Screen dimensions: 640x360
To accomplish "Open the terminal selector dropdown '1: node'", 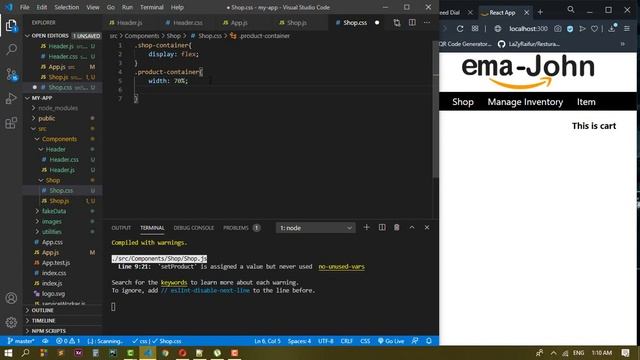I will [x=316, y=228].
